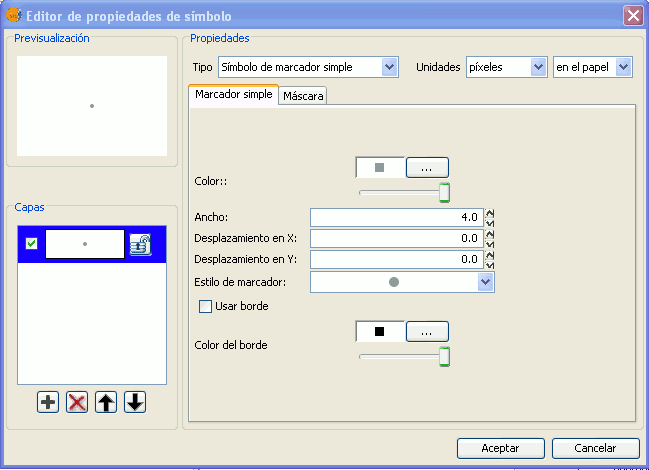Move layer up with the up arrow icon

[106, 402]
